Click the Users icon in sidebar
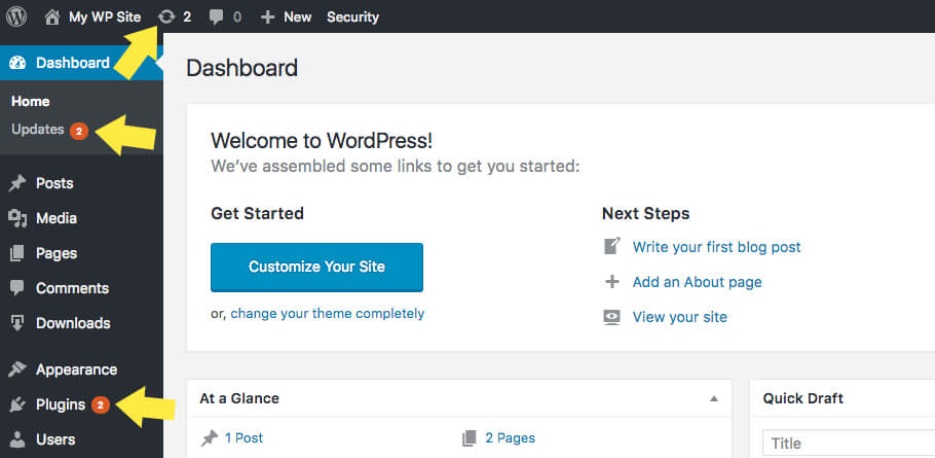This screenshot has width=935, height=458. click(17, 439)
